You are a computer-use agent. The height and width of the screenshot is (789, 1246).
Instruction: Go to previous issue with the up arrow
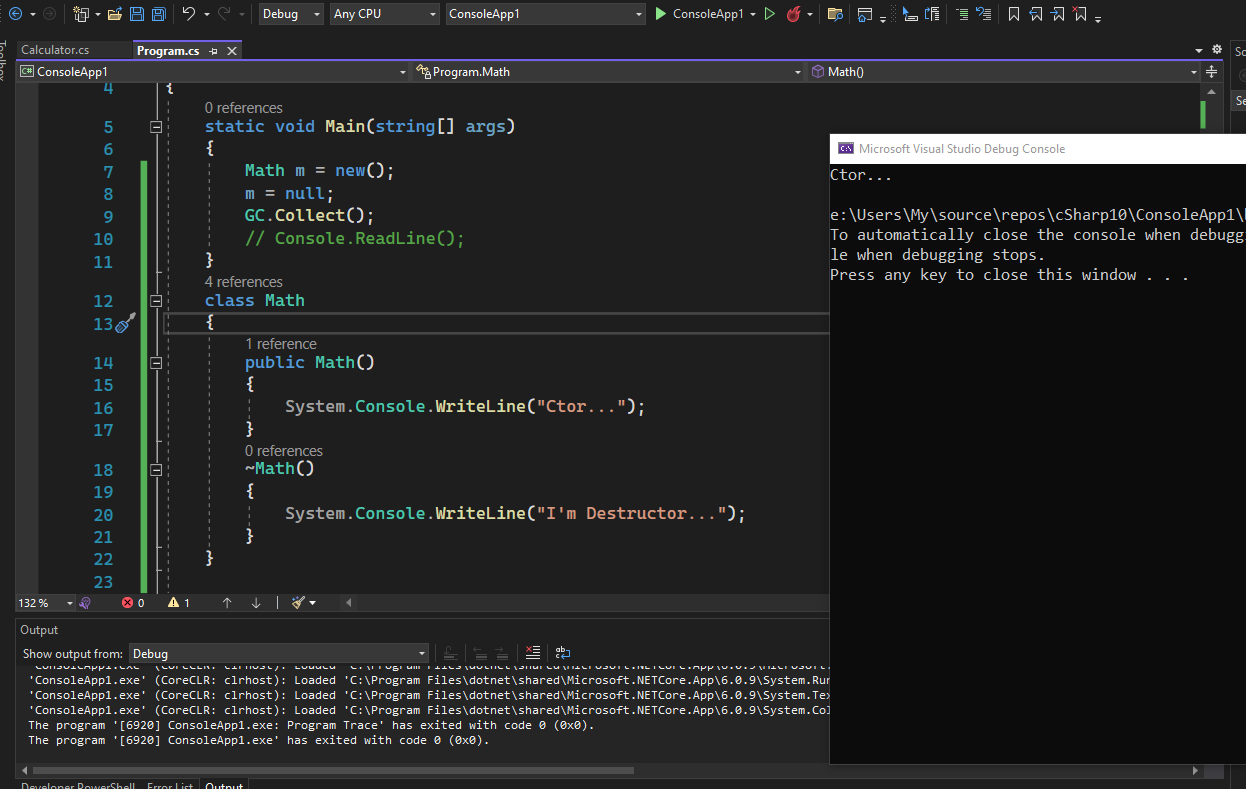point(227,603)
